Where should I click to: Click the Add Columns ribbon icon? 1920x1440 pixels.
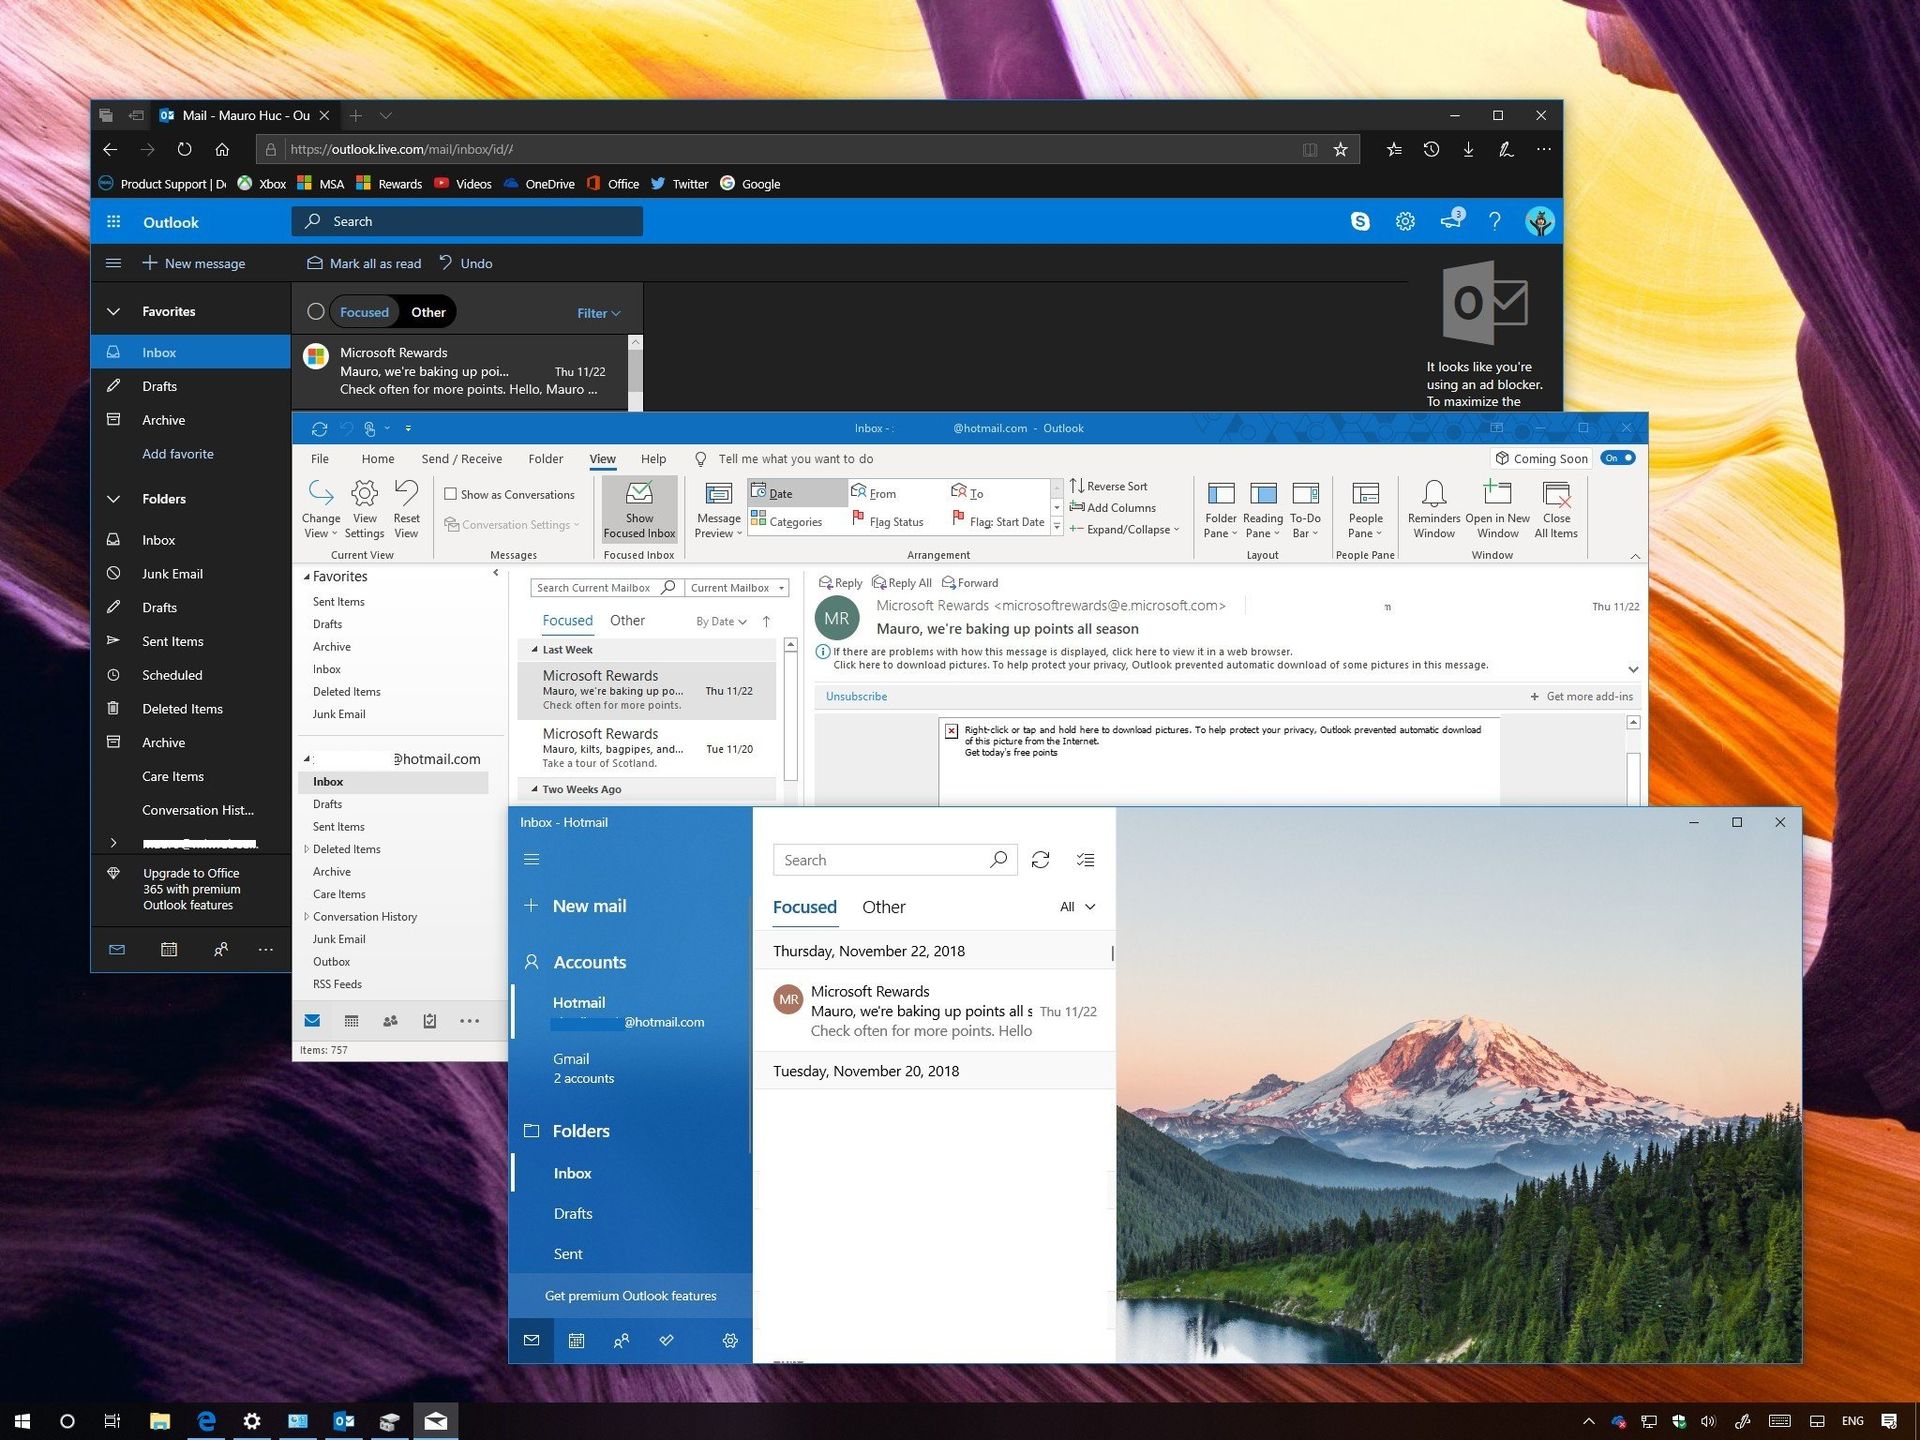pyautogui.click(x=1112, y=507)
